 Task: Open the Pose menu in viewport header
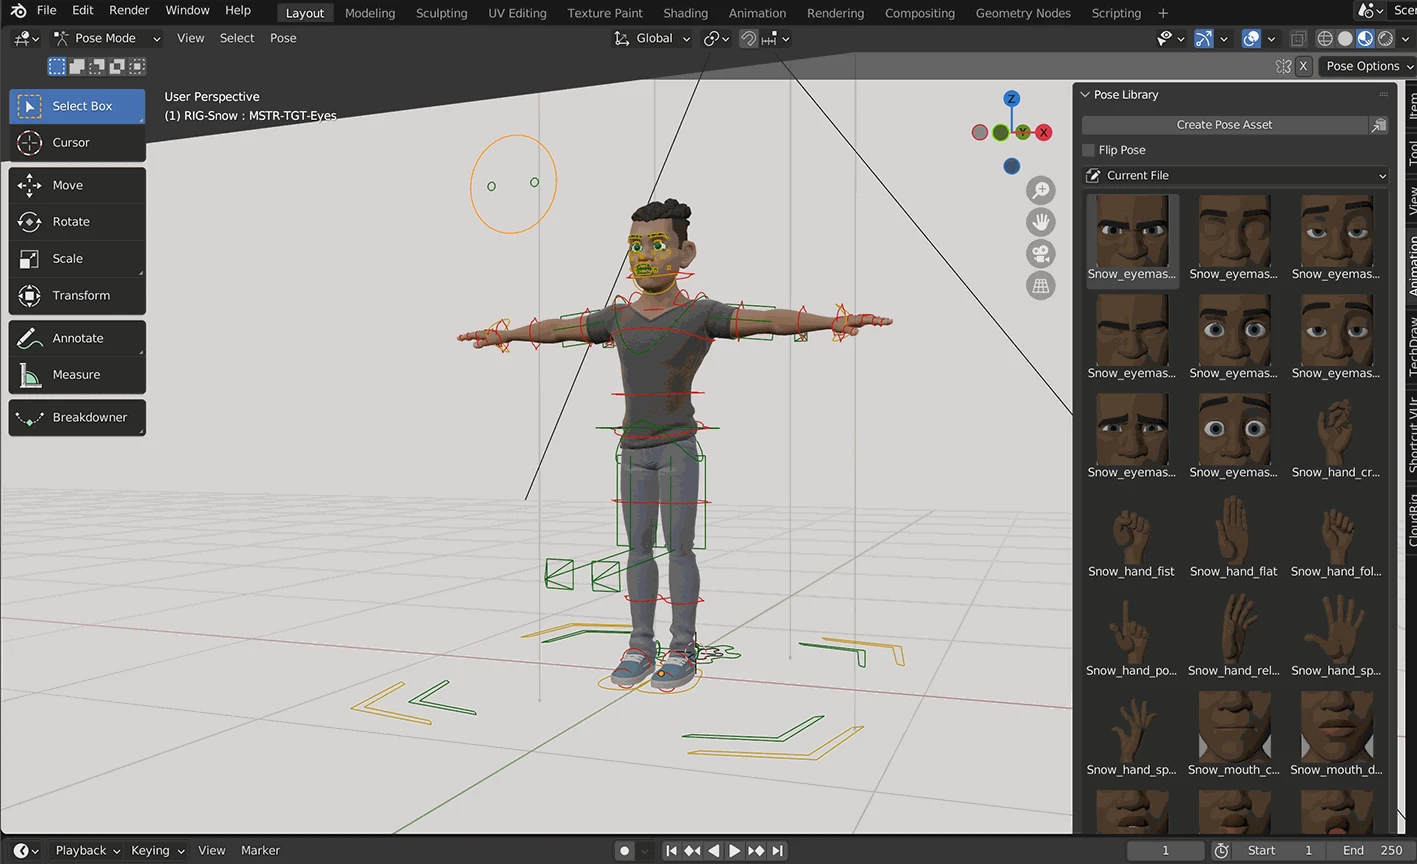283,38
